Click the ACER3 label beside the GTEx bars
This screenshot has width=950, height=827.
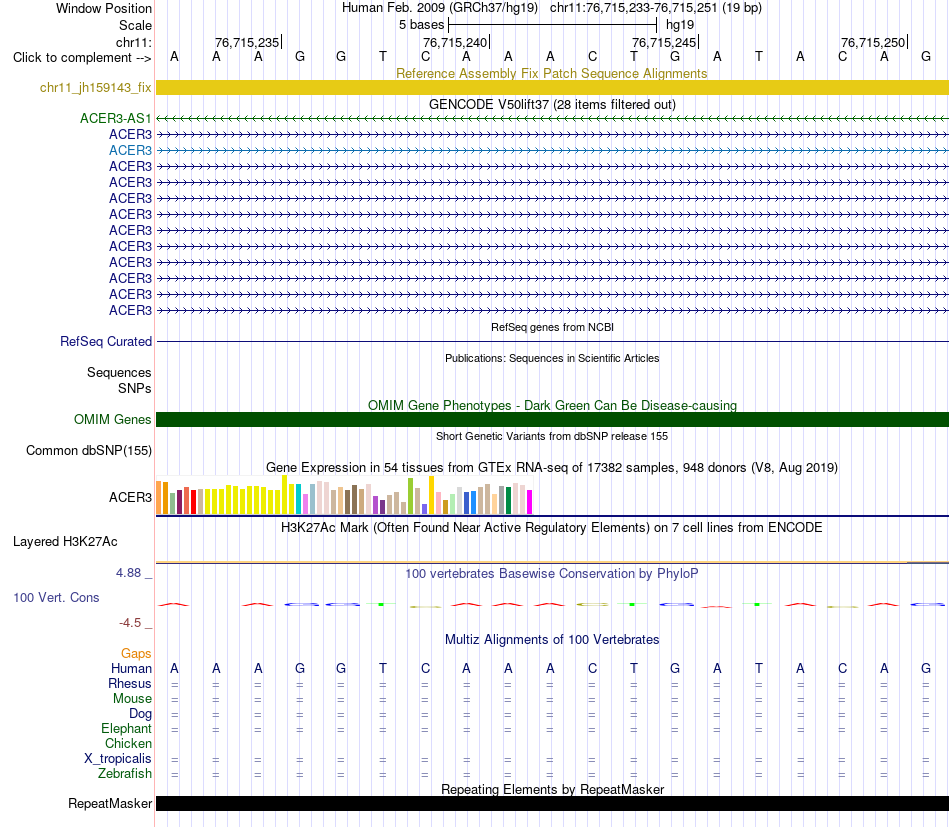coord(130,497)
